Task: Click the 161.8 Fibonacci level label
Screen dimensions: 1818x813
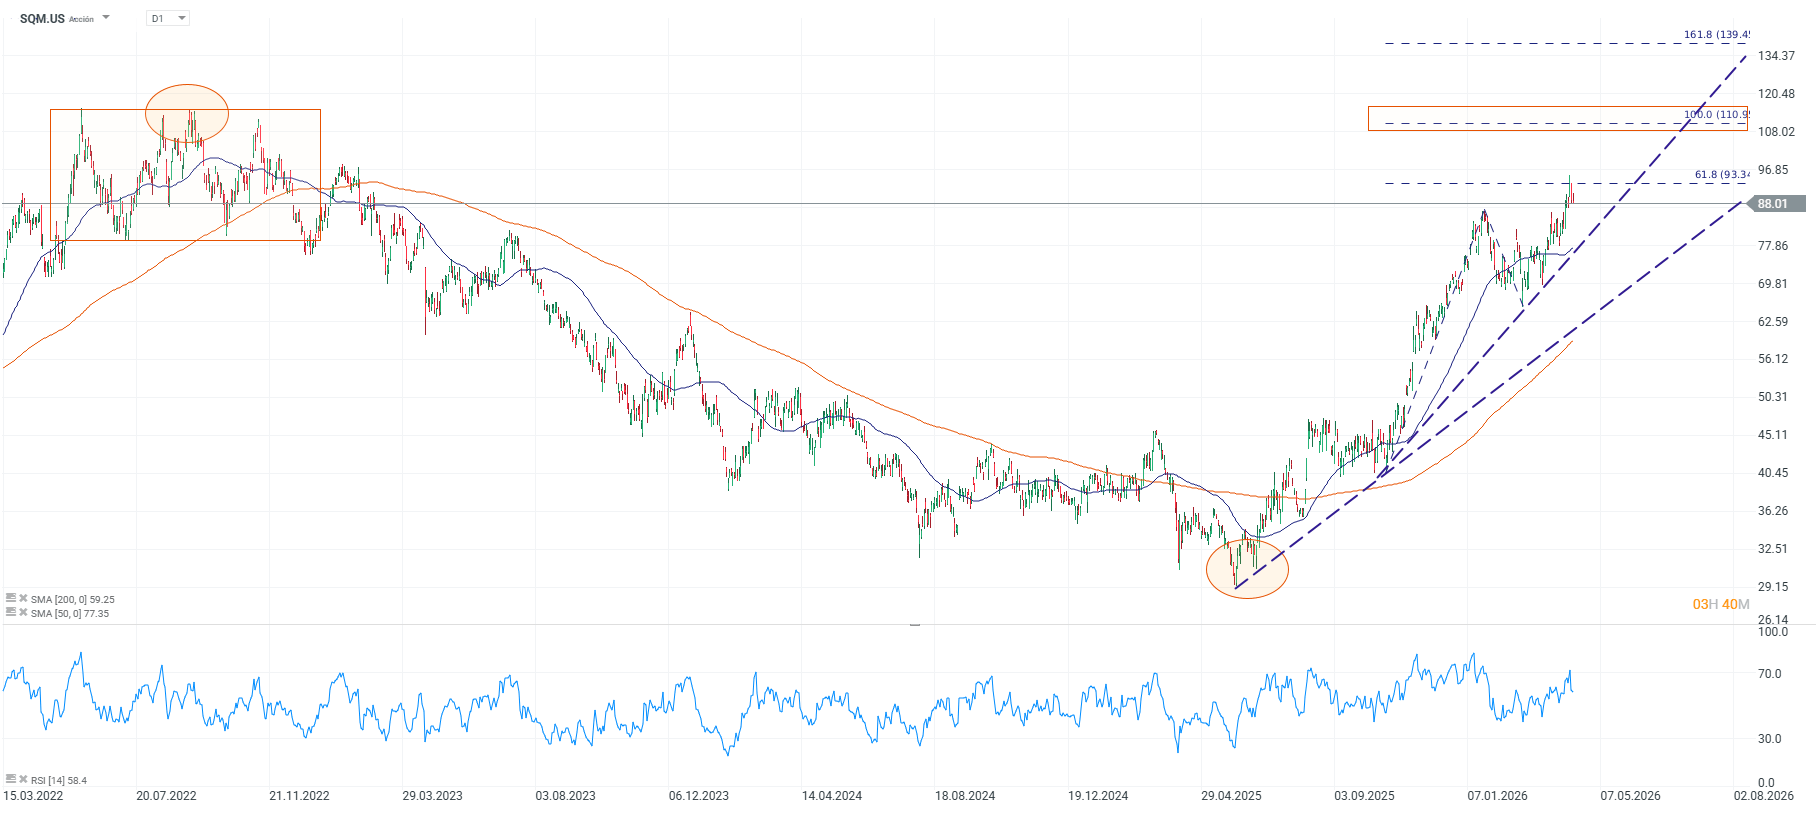Action: (1716, 35)
